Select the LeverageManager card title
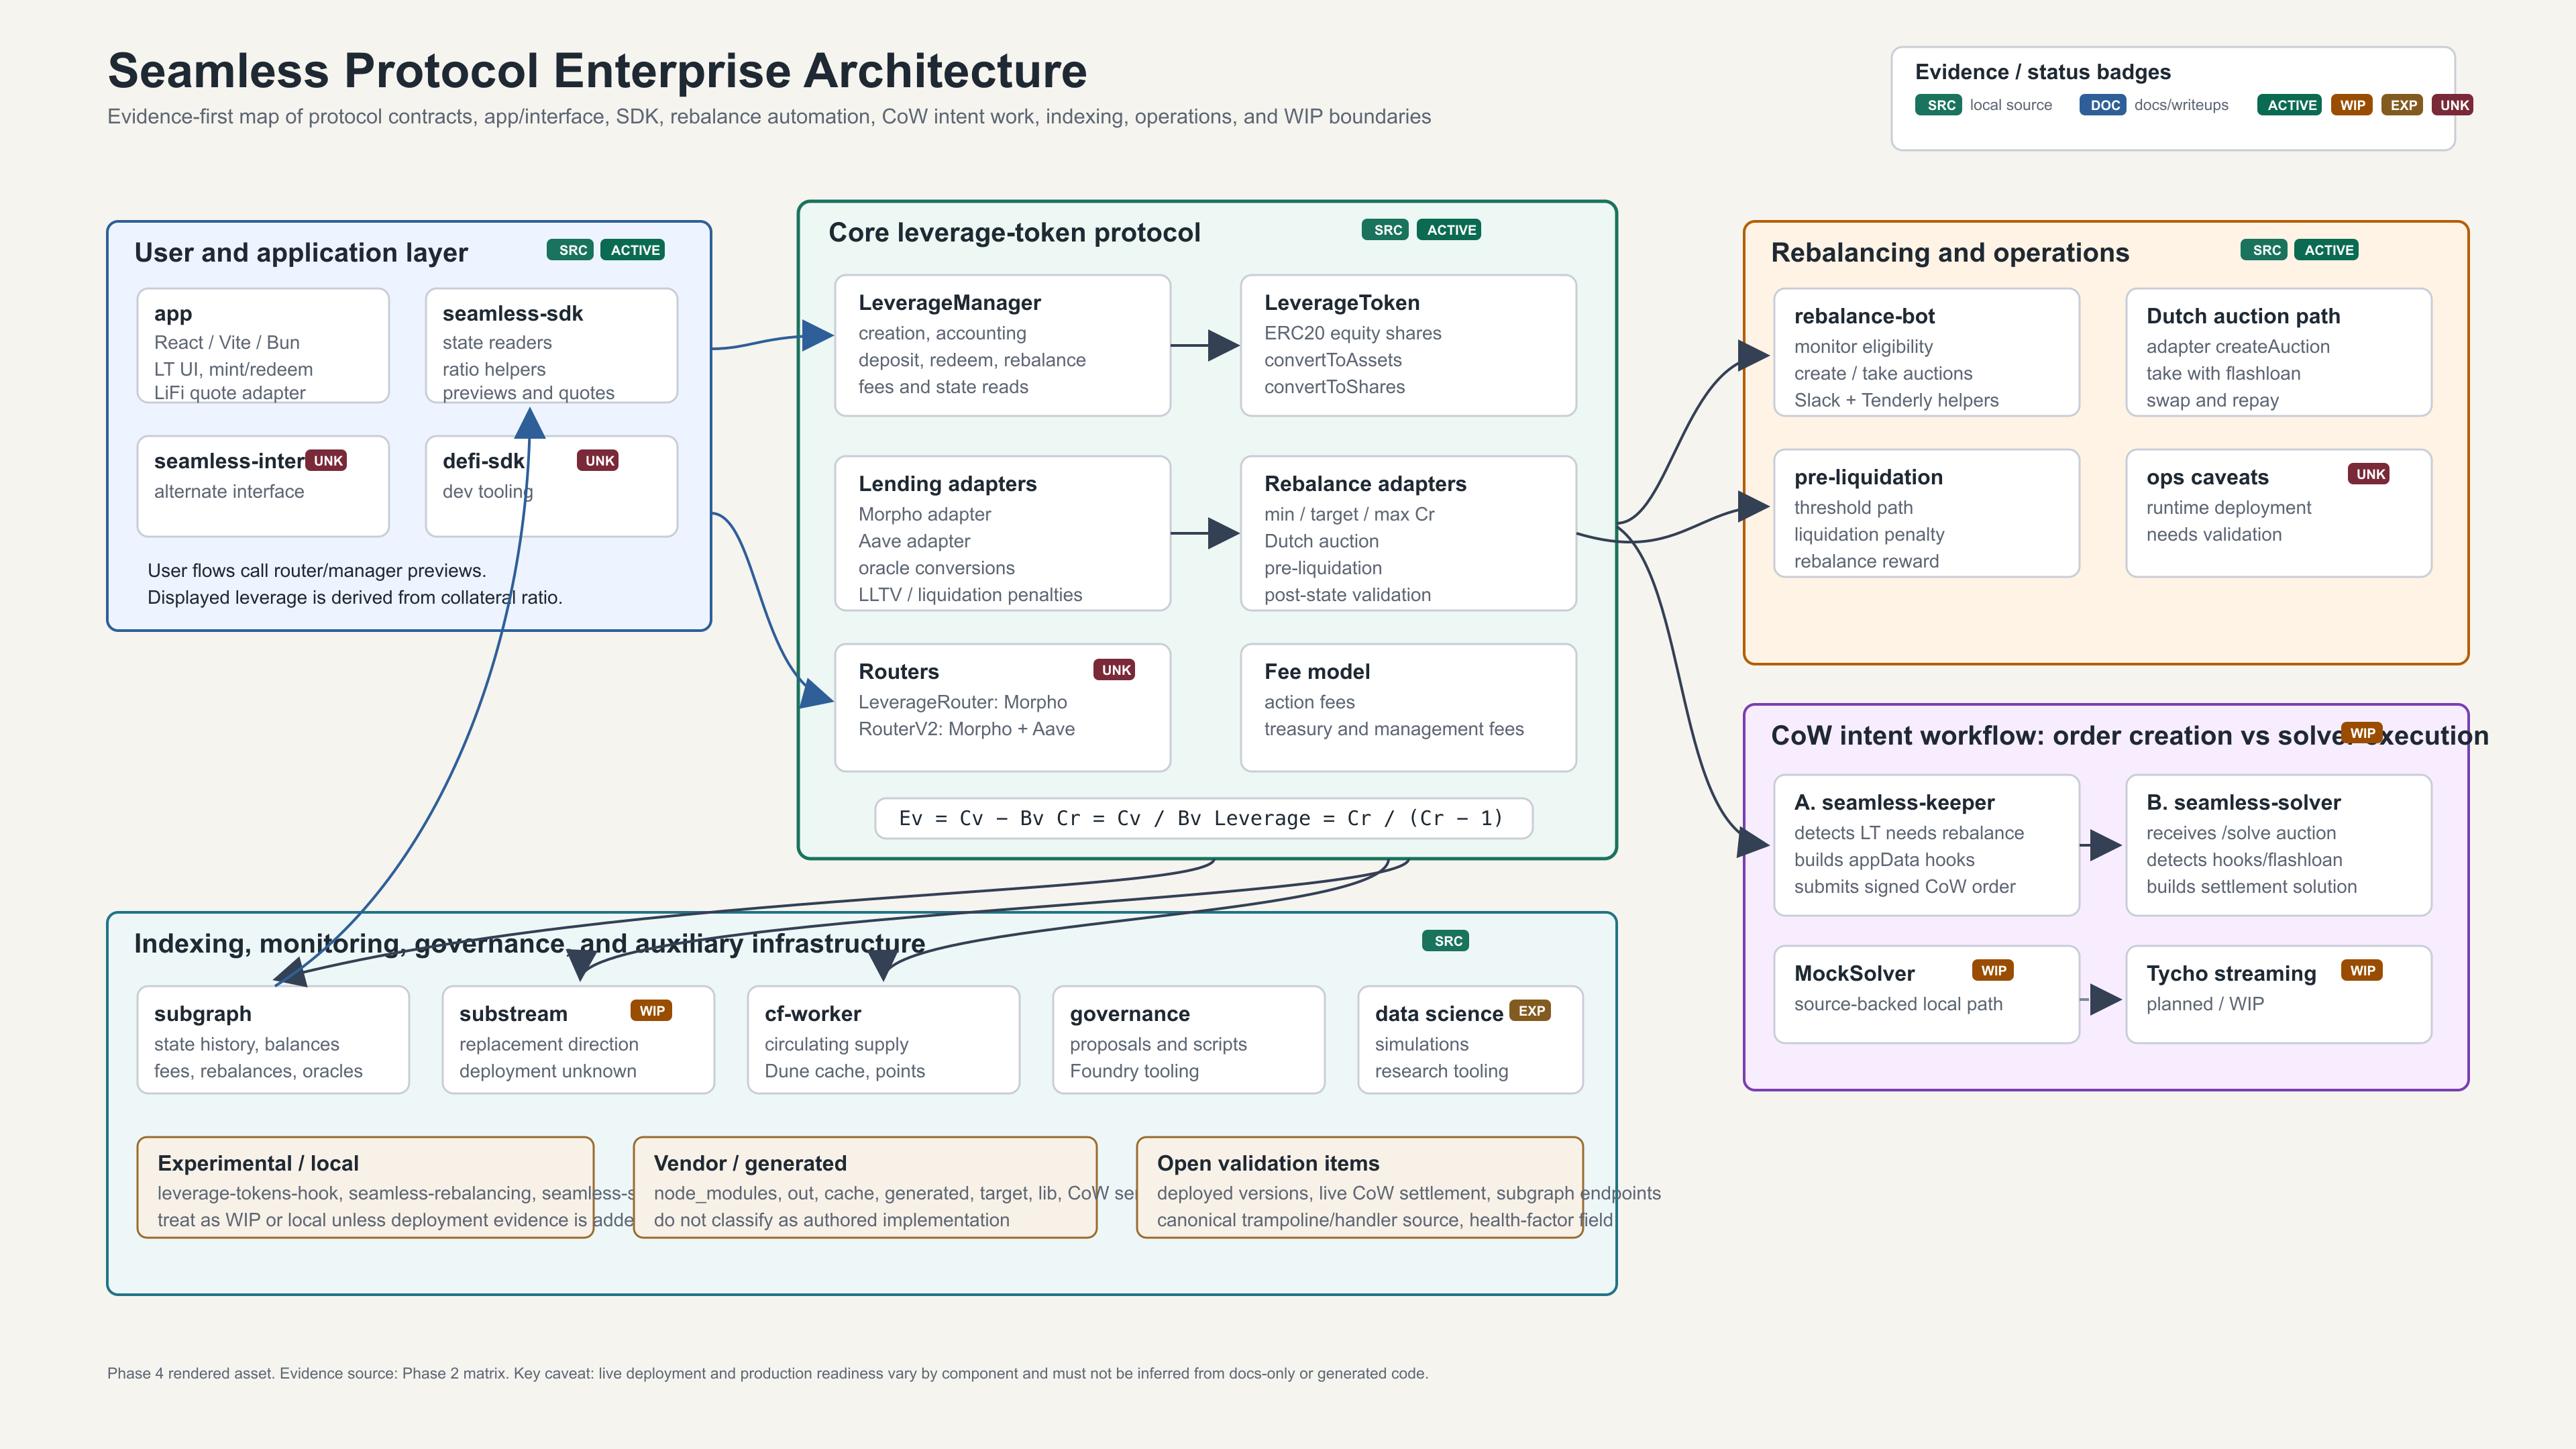Image resolution: width=2576 pixels, height=1449 pixels. tap(950, 303)
